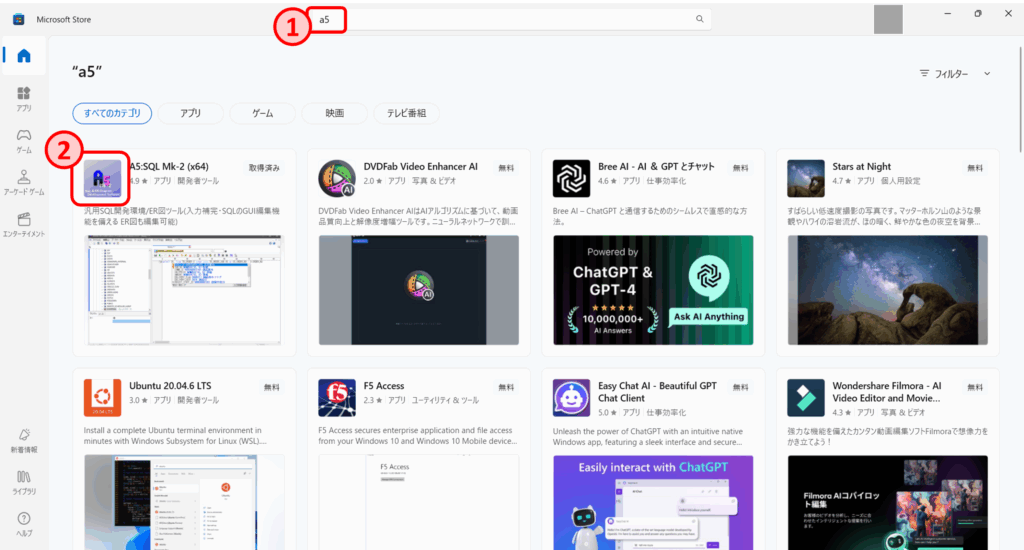Image resolution: width=1024 pixels, height=550 pixels.
Task: Select the アプリ category filter tab
Action: point(191,113)
